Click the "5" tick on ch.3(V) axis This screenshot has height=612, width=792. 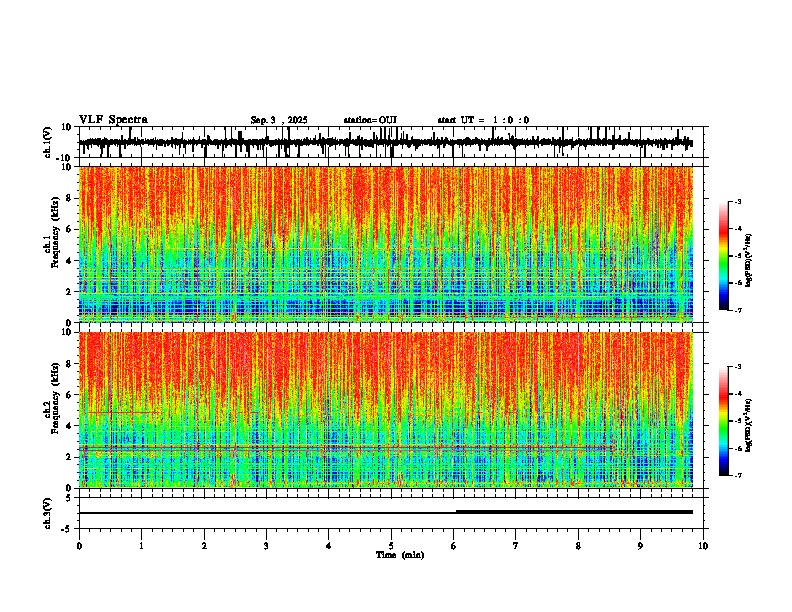(69, 498)
